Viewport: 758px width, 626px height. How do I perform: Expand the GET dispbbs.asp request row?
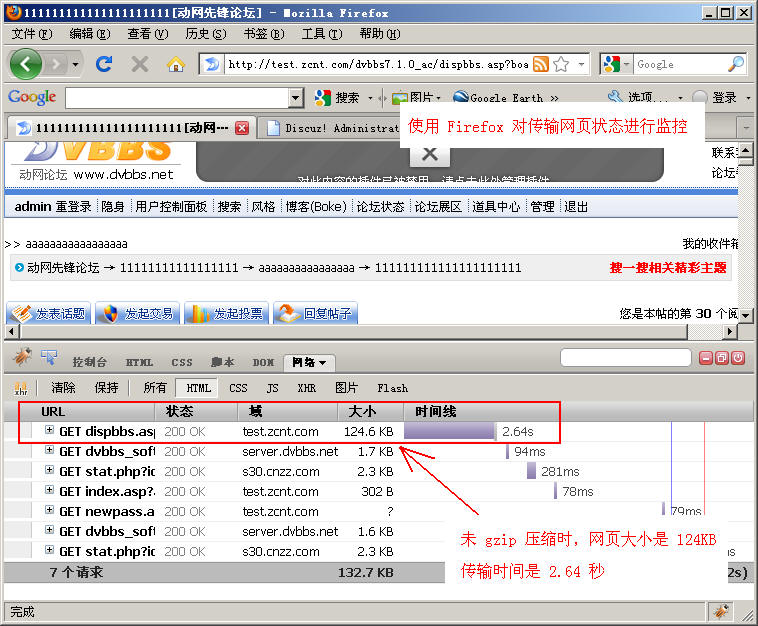49,430
